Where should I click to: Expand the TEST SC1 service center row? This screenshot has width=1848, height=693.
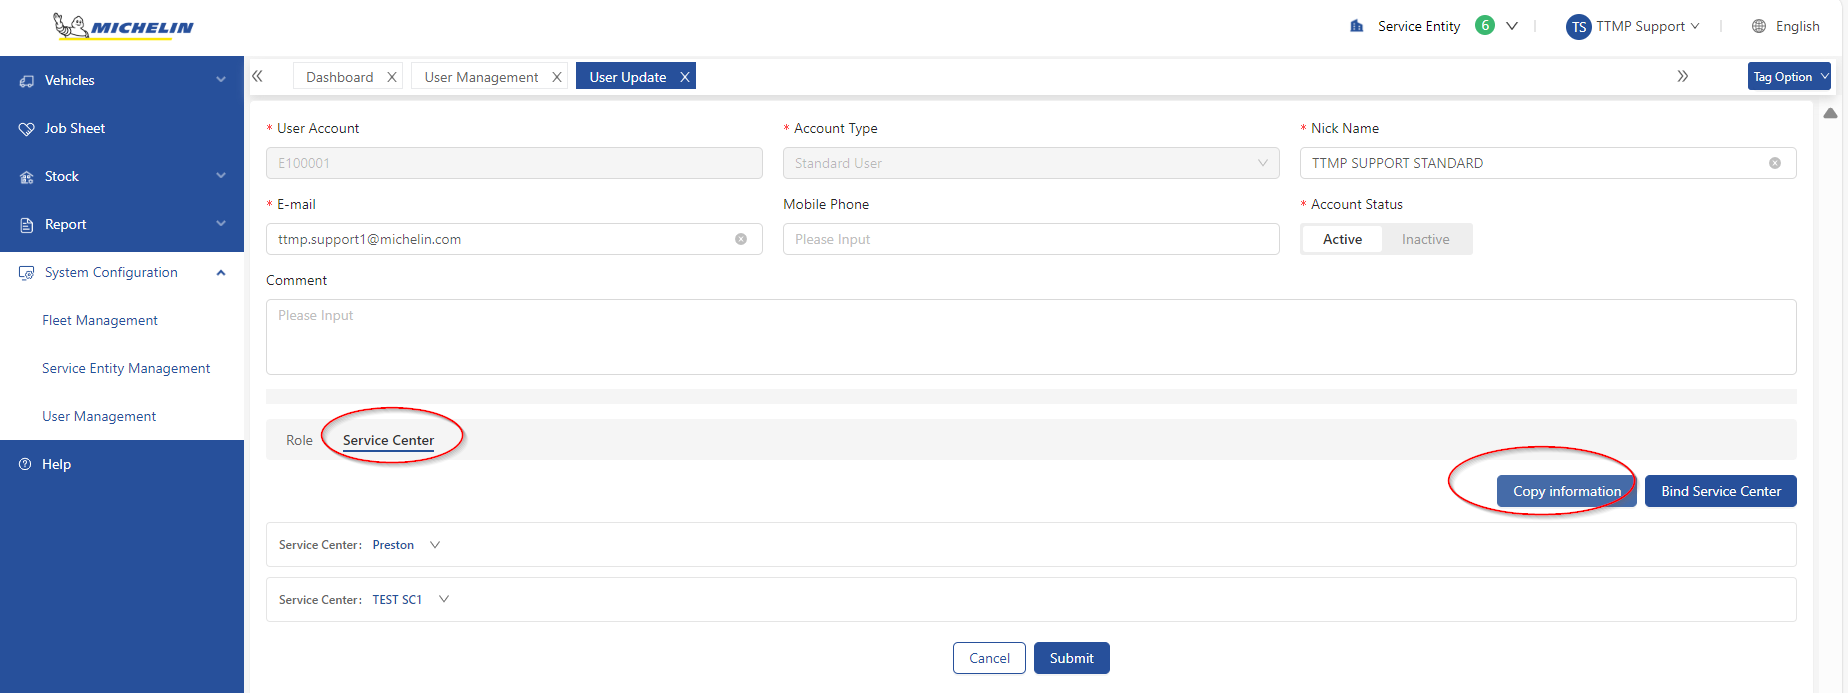pos(444,600)
